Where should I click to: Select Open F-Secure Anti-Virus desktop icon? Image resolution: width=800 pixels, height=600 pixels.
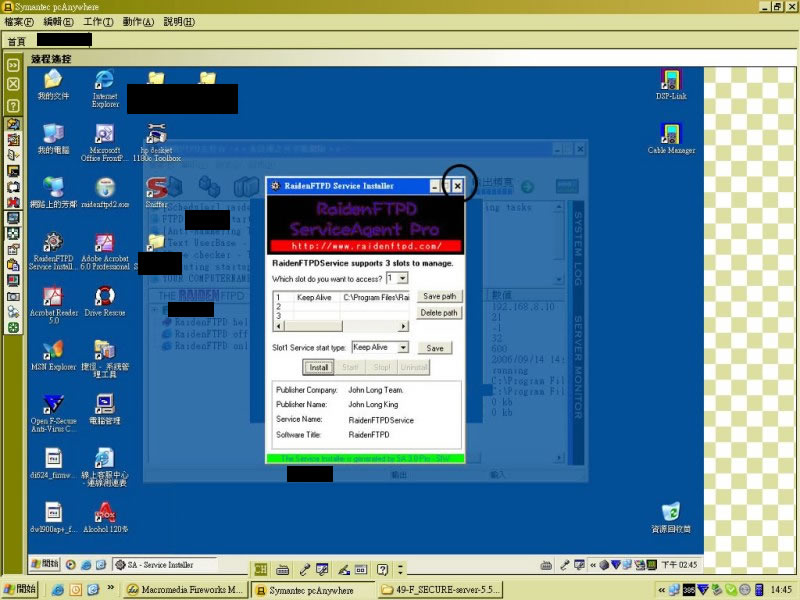pyautogui.click(x=53, y=413)
